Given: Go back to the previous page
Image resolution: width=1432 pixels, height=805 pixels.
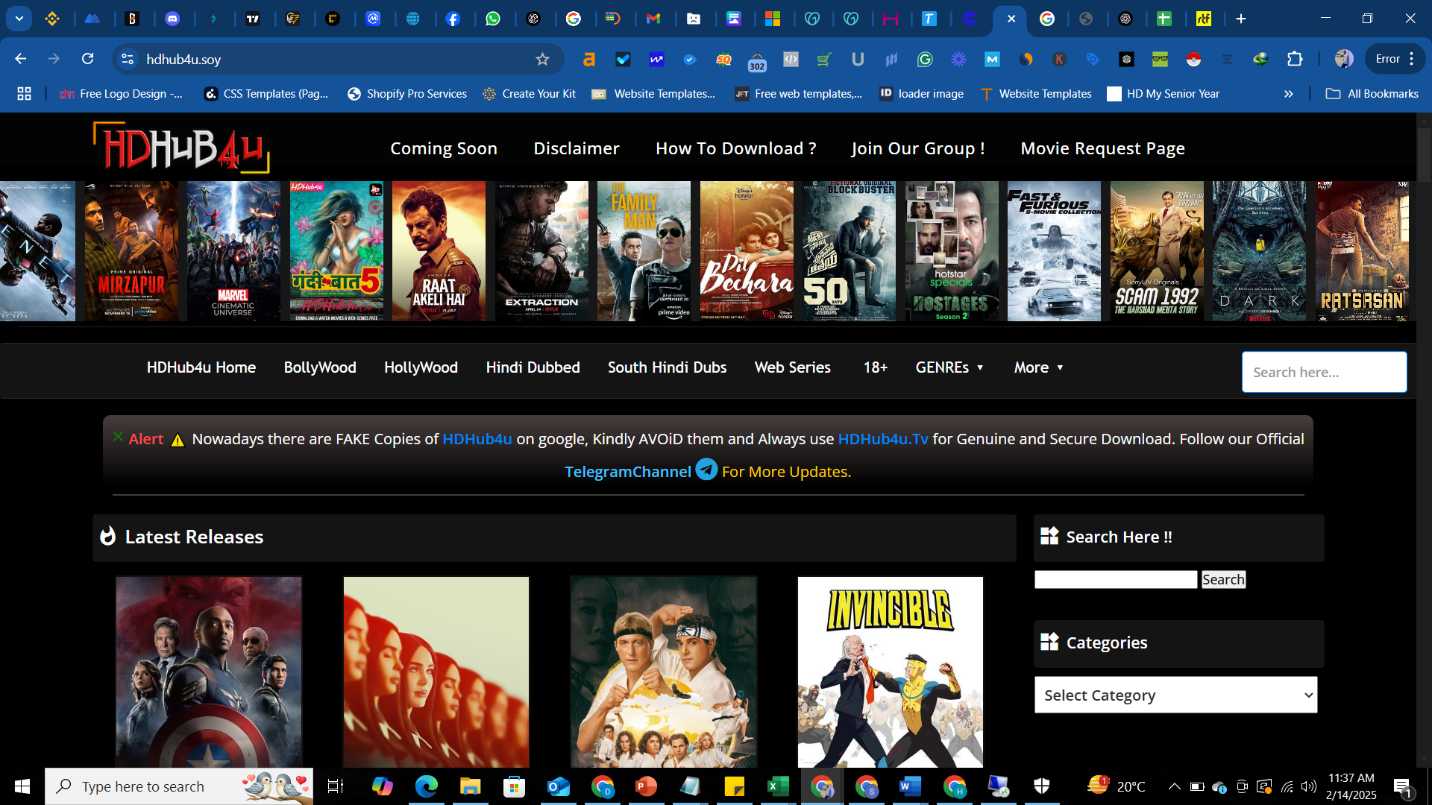Looking at the screenshot, I should (x=21, y=59).
